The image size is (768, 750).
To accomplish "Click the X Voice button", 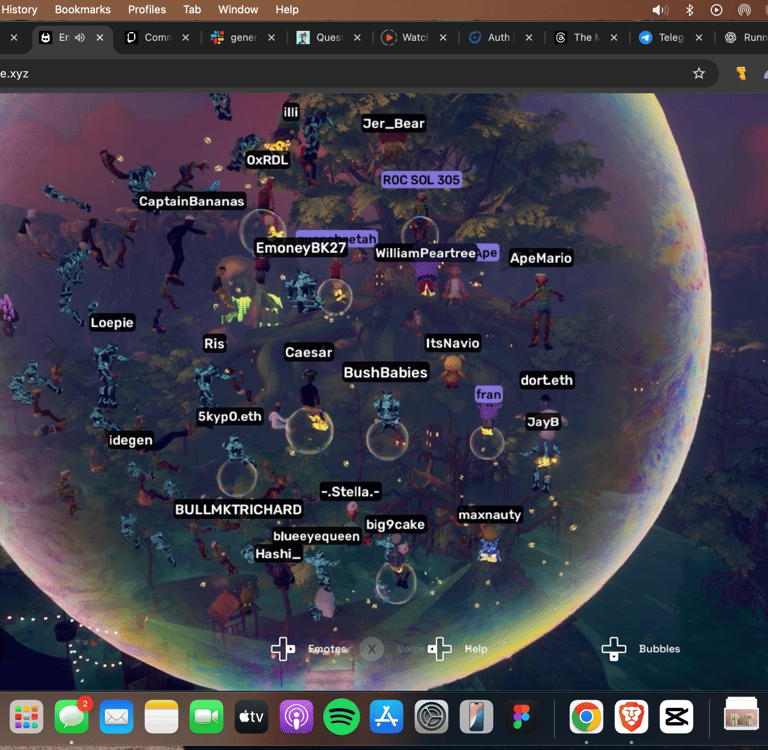I will click(372, 649).
